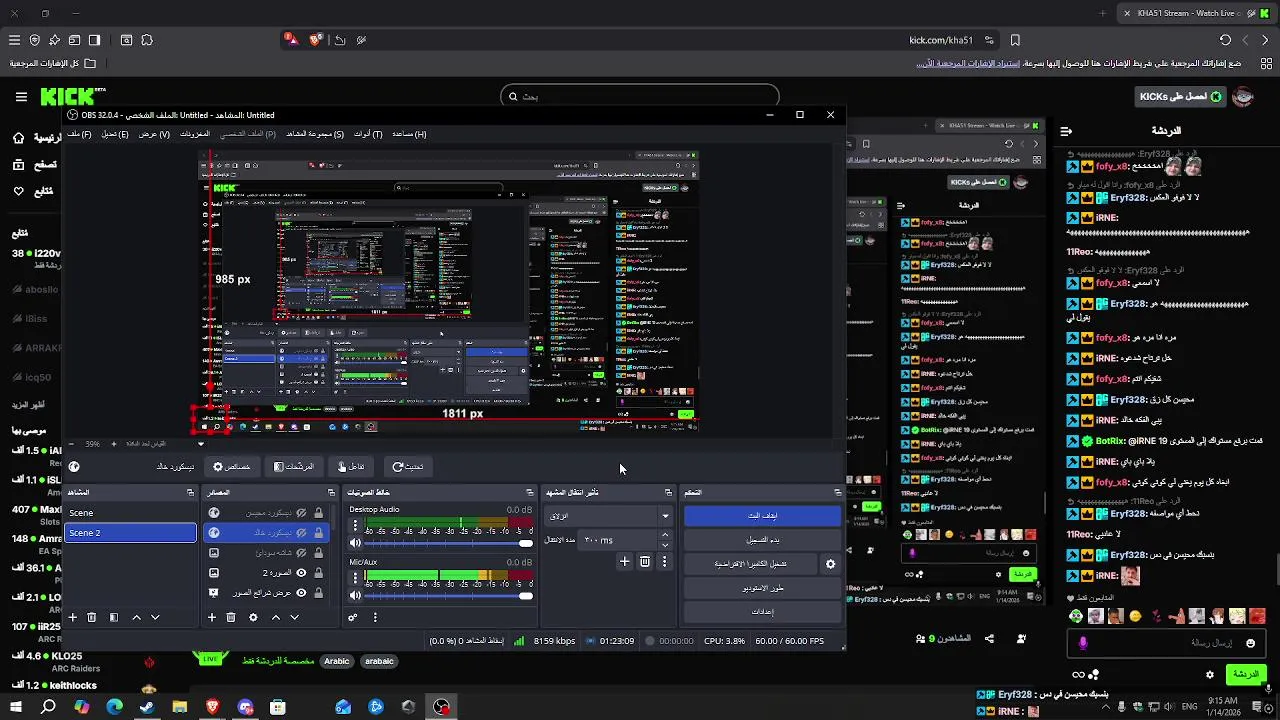The width and height of the screenshot is (1280, 720).
Task: Hide the الصوره 2 source
Action: (x=301, y=573)
